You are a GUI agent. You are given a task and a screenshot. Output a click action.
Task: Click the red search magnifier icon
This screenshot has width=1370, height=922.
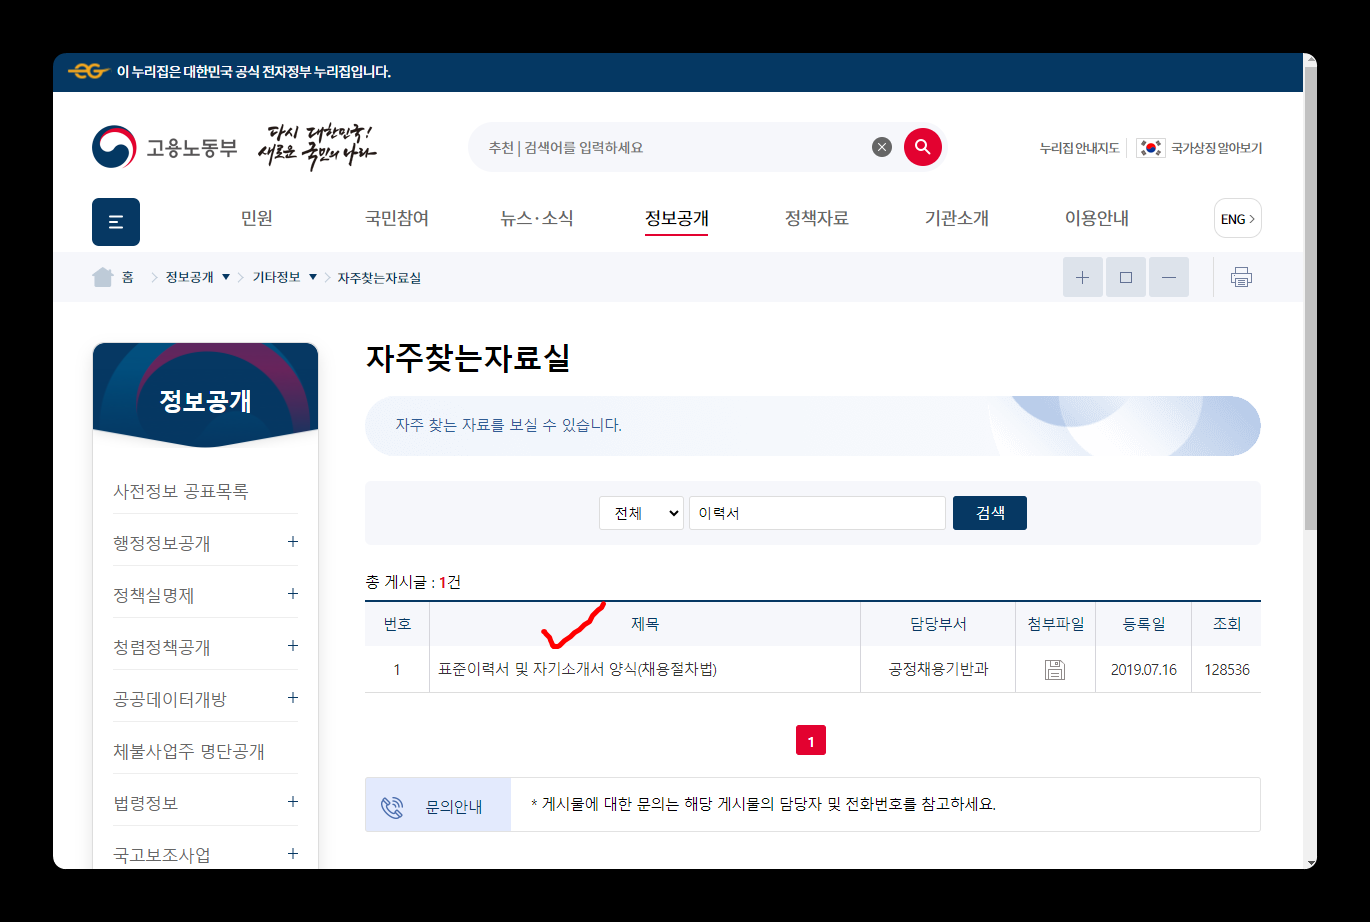pos(922,147)
